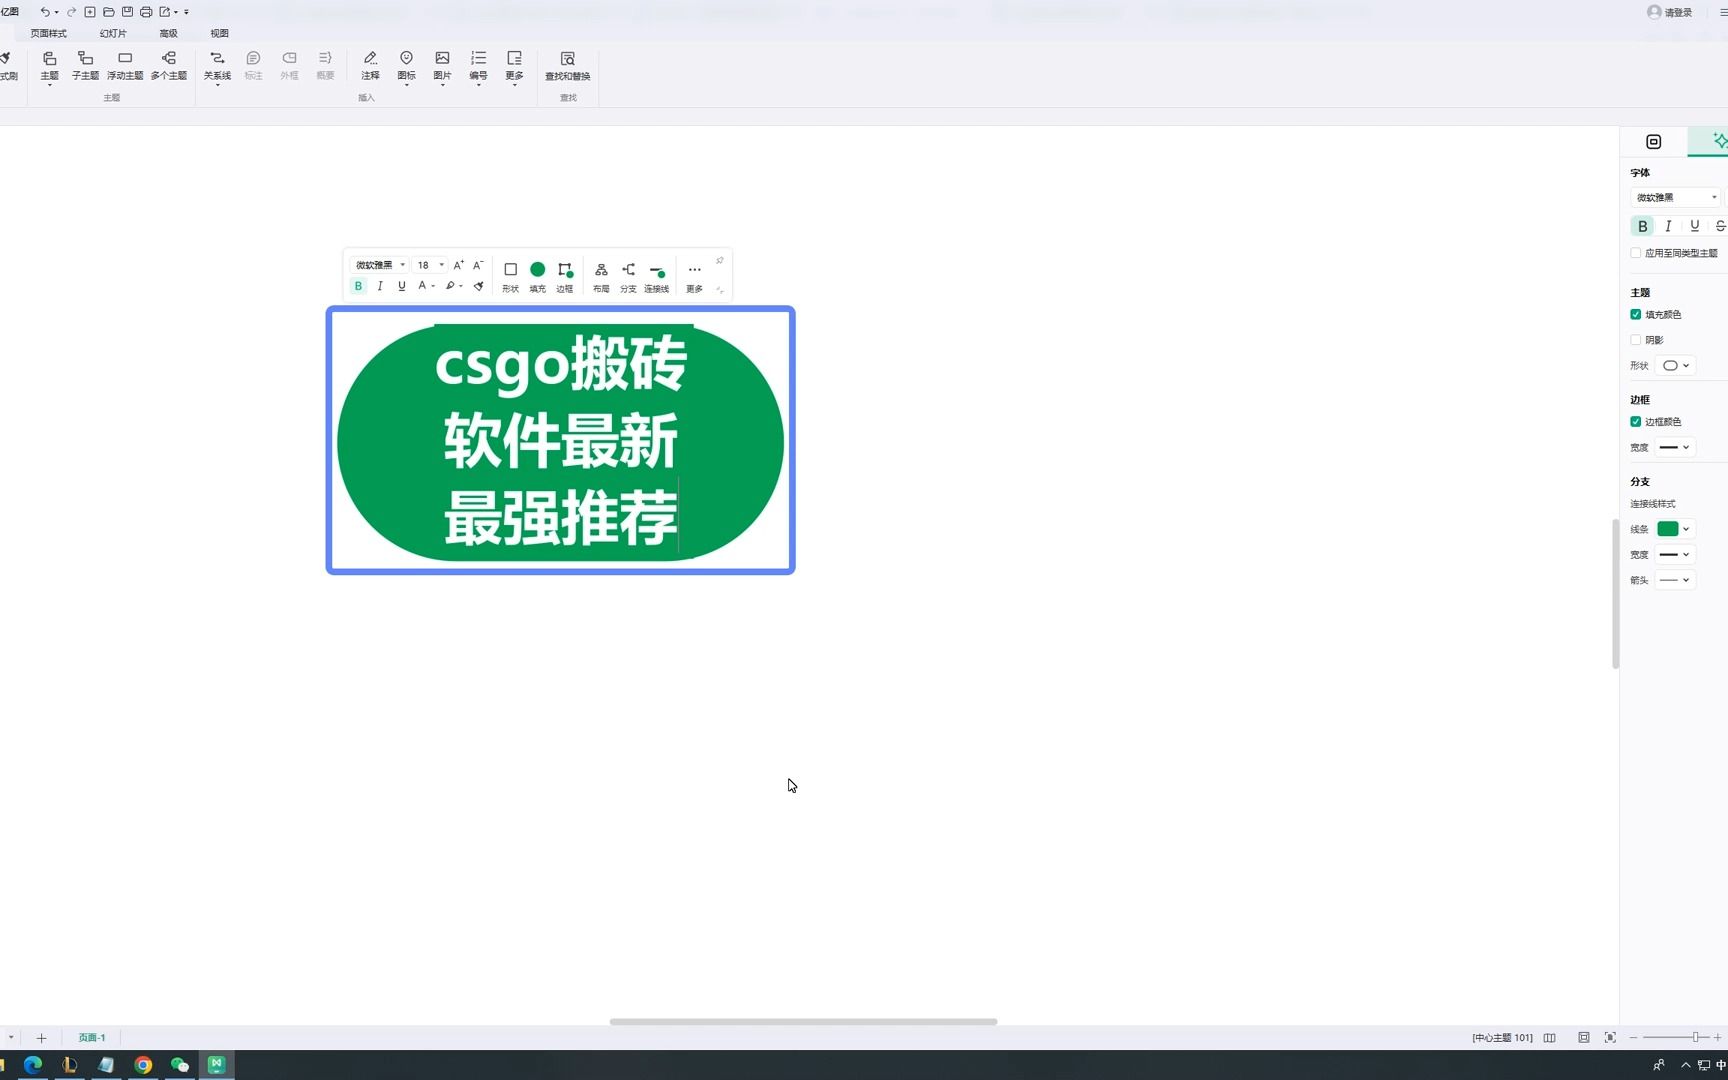The image size is (1728, 1080).
Task: Check 应用至同类型主题 checkbox
Action: (x=1636, y=253)
